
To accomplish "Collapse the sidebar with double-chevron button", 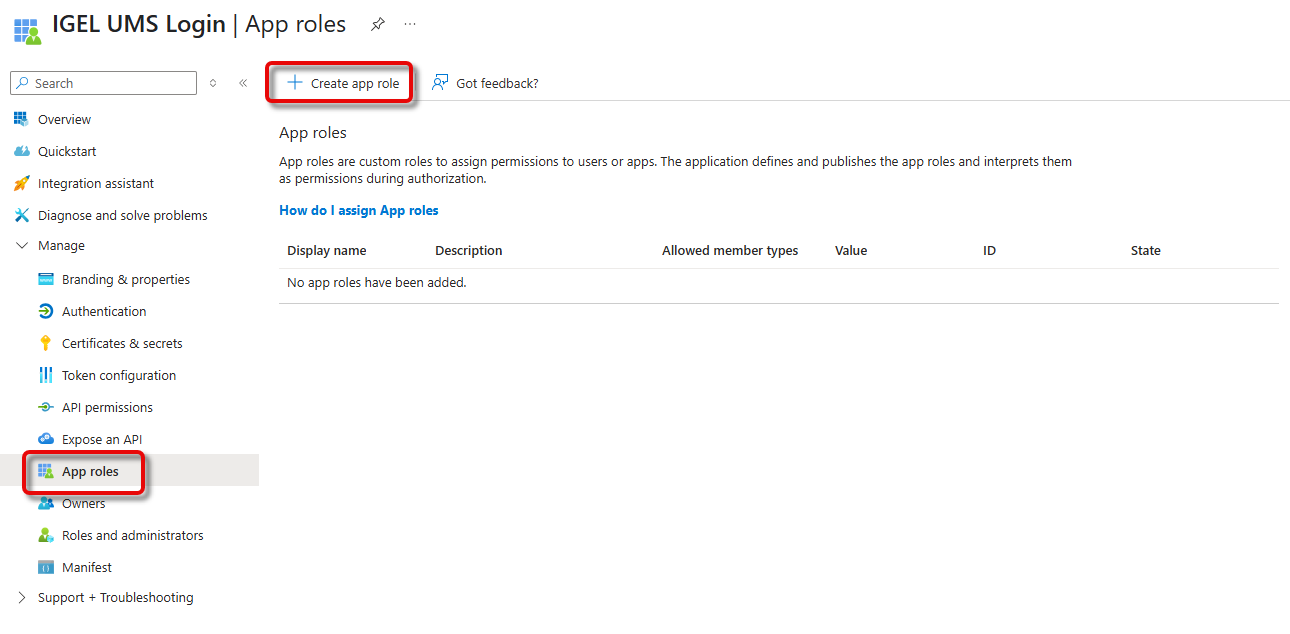I will point(243,83).
